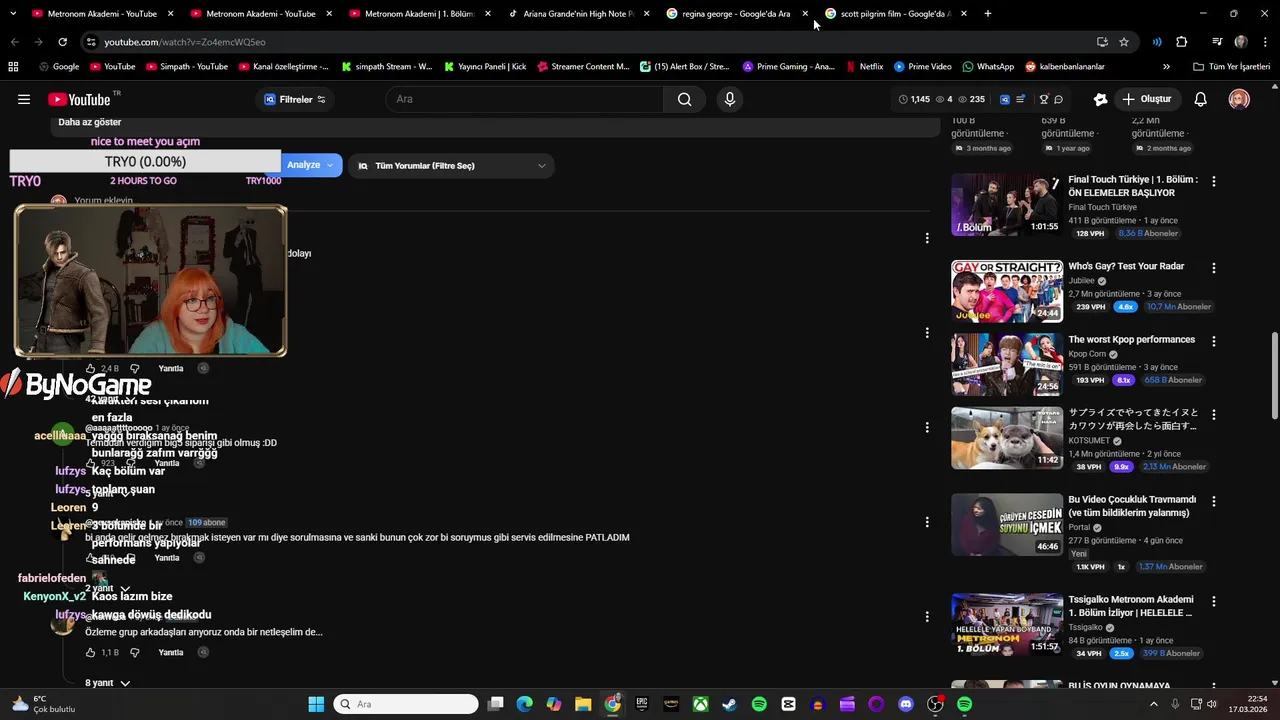Switch to scott pilgrim film Google tab
Image resolution: width=1280 pixels, height=720 pixels.
point(895,14)
